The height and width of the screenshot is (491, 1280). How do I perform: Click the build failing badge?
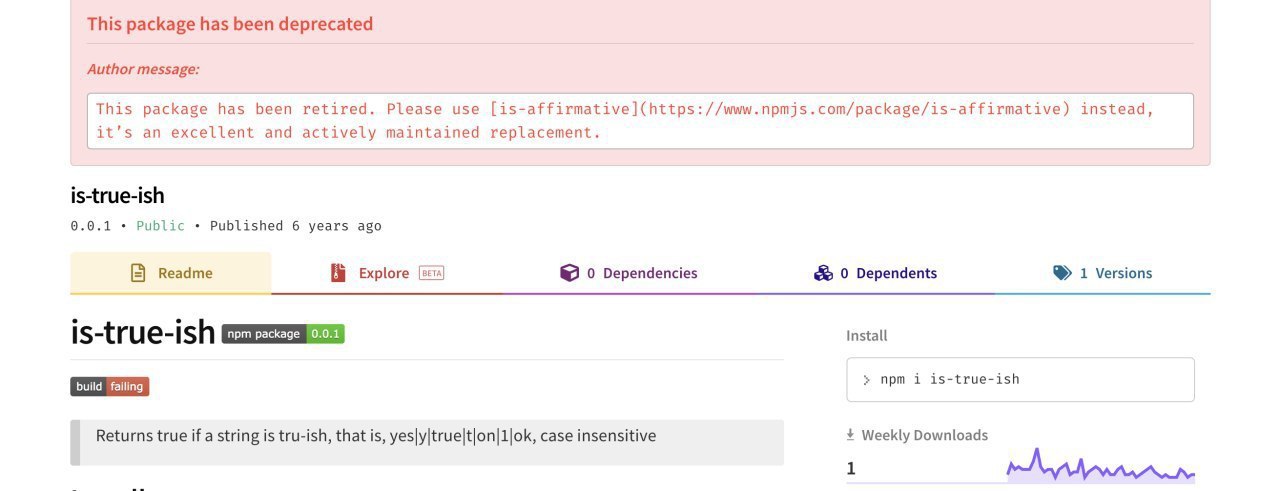(110, 386)
